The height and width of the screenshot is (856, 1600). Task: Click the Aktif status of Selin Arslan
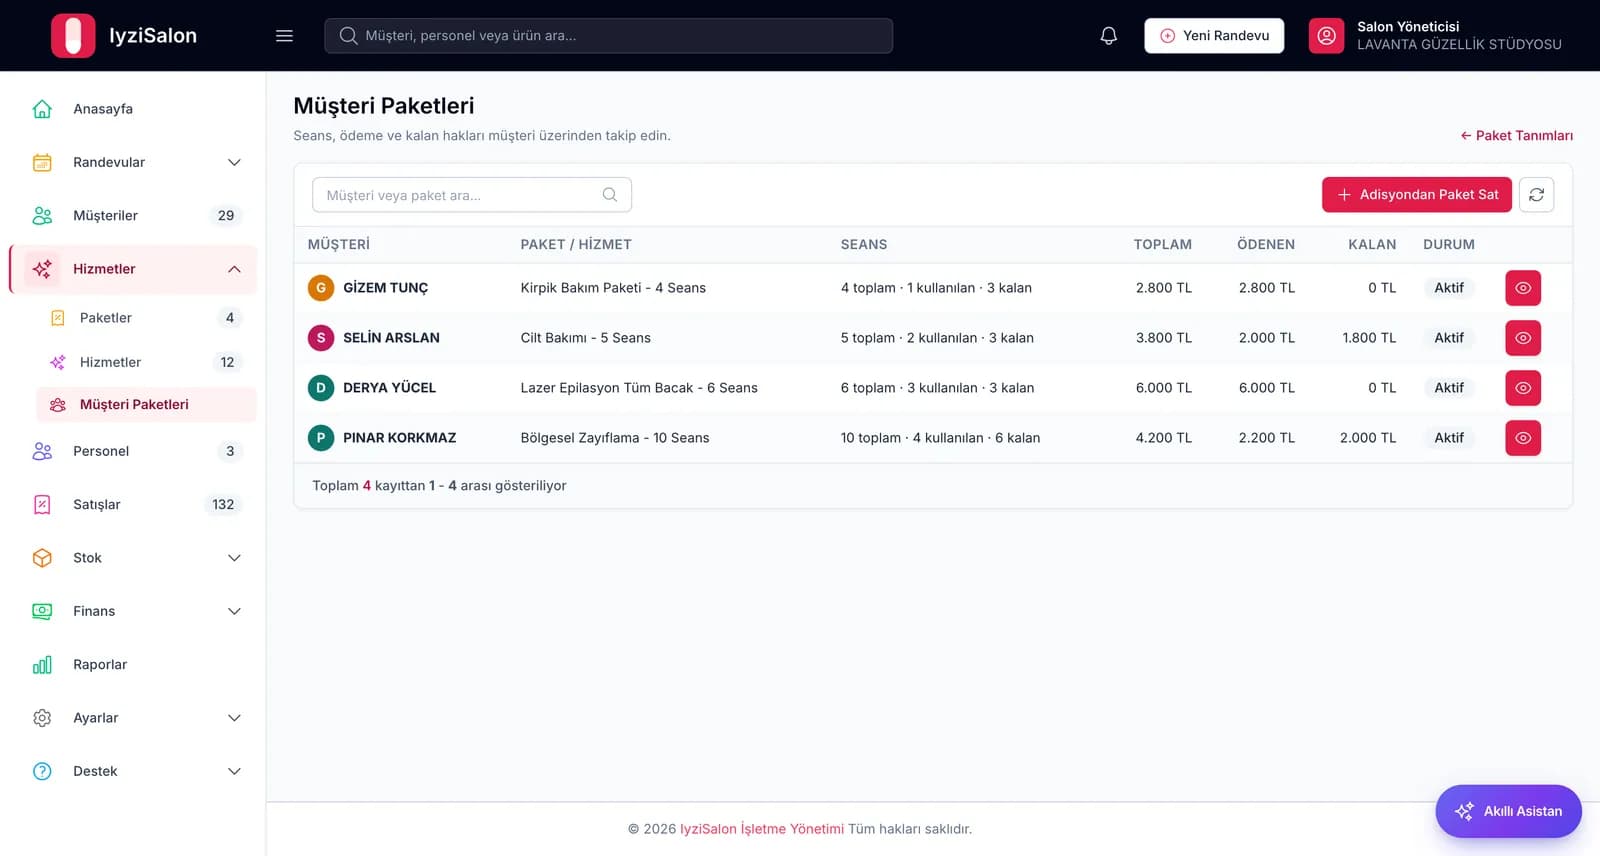click(x=1448, y=338)
